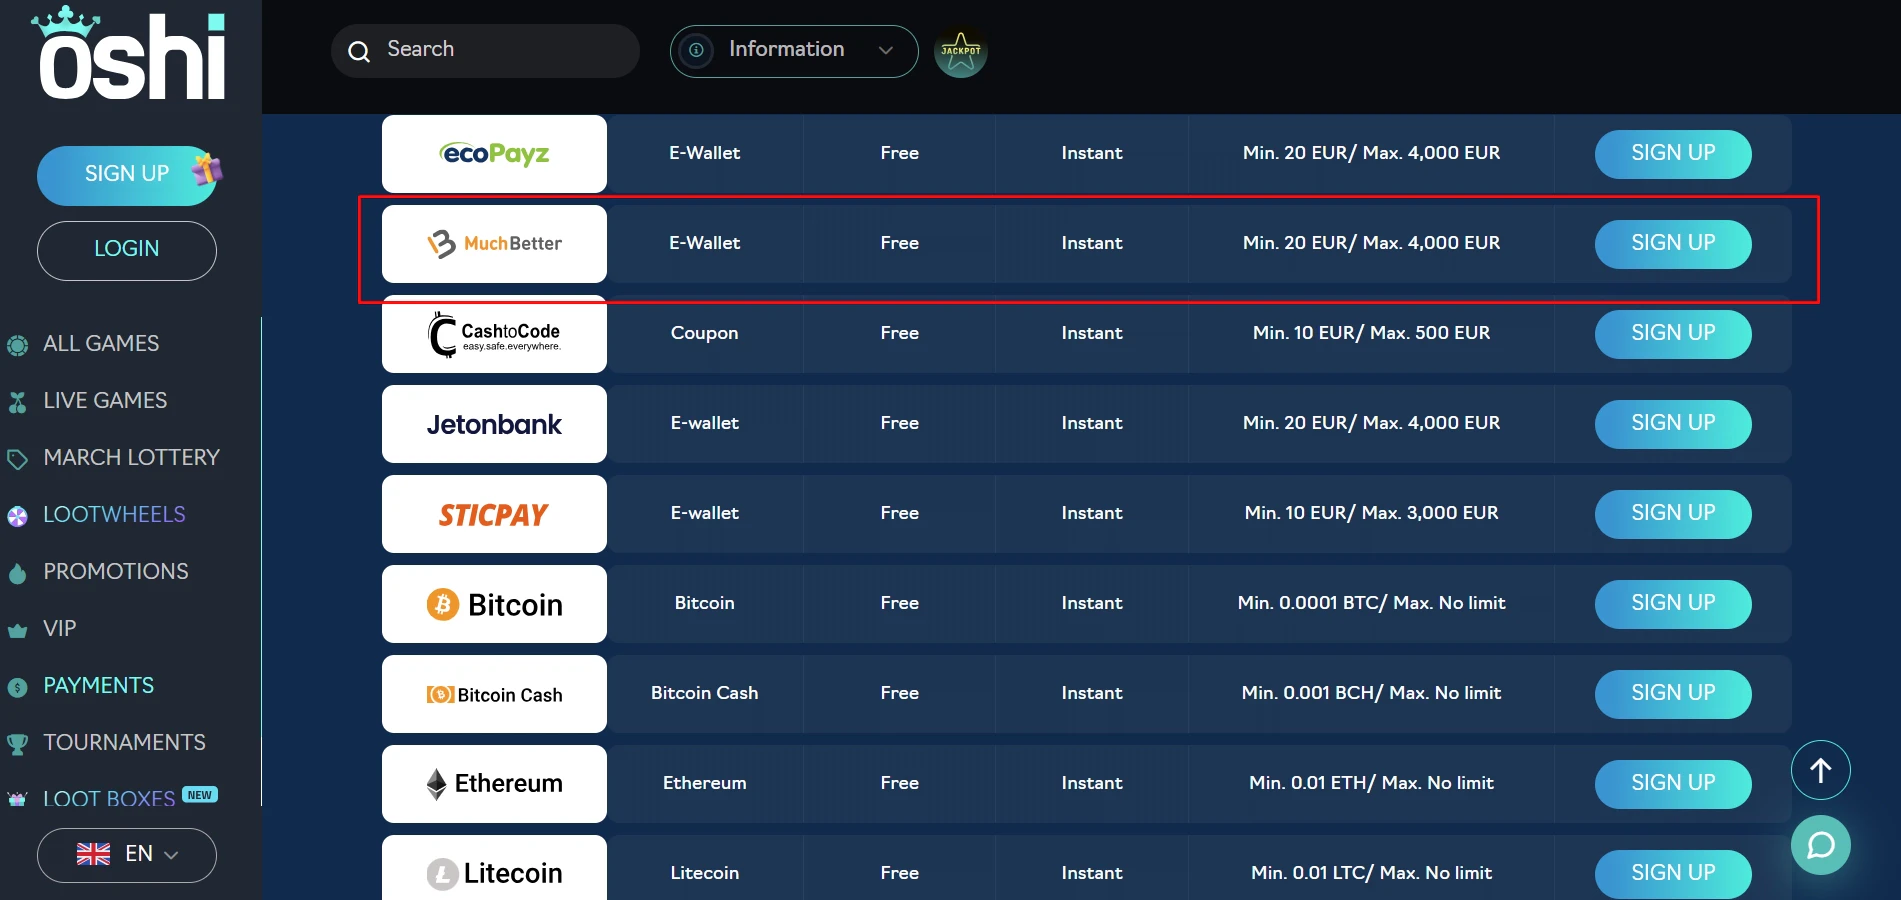
Task: Click the Live Games sidebar icon
Action: coord(18,402)
